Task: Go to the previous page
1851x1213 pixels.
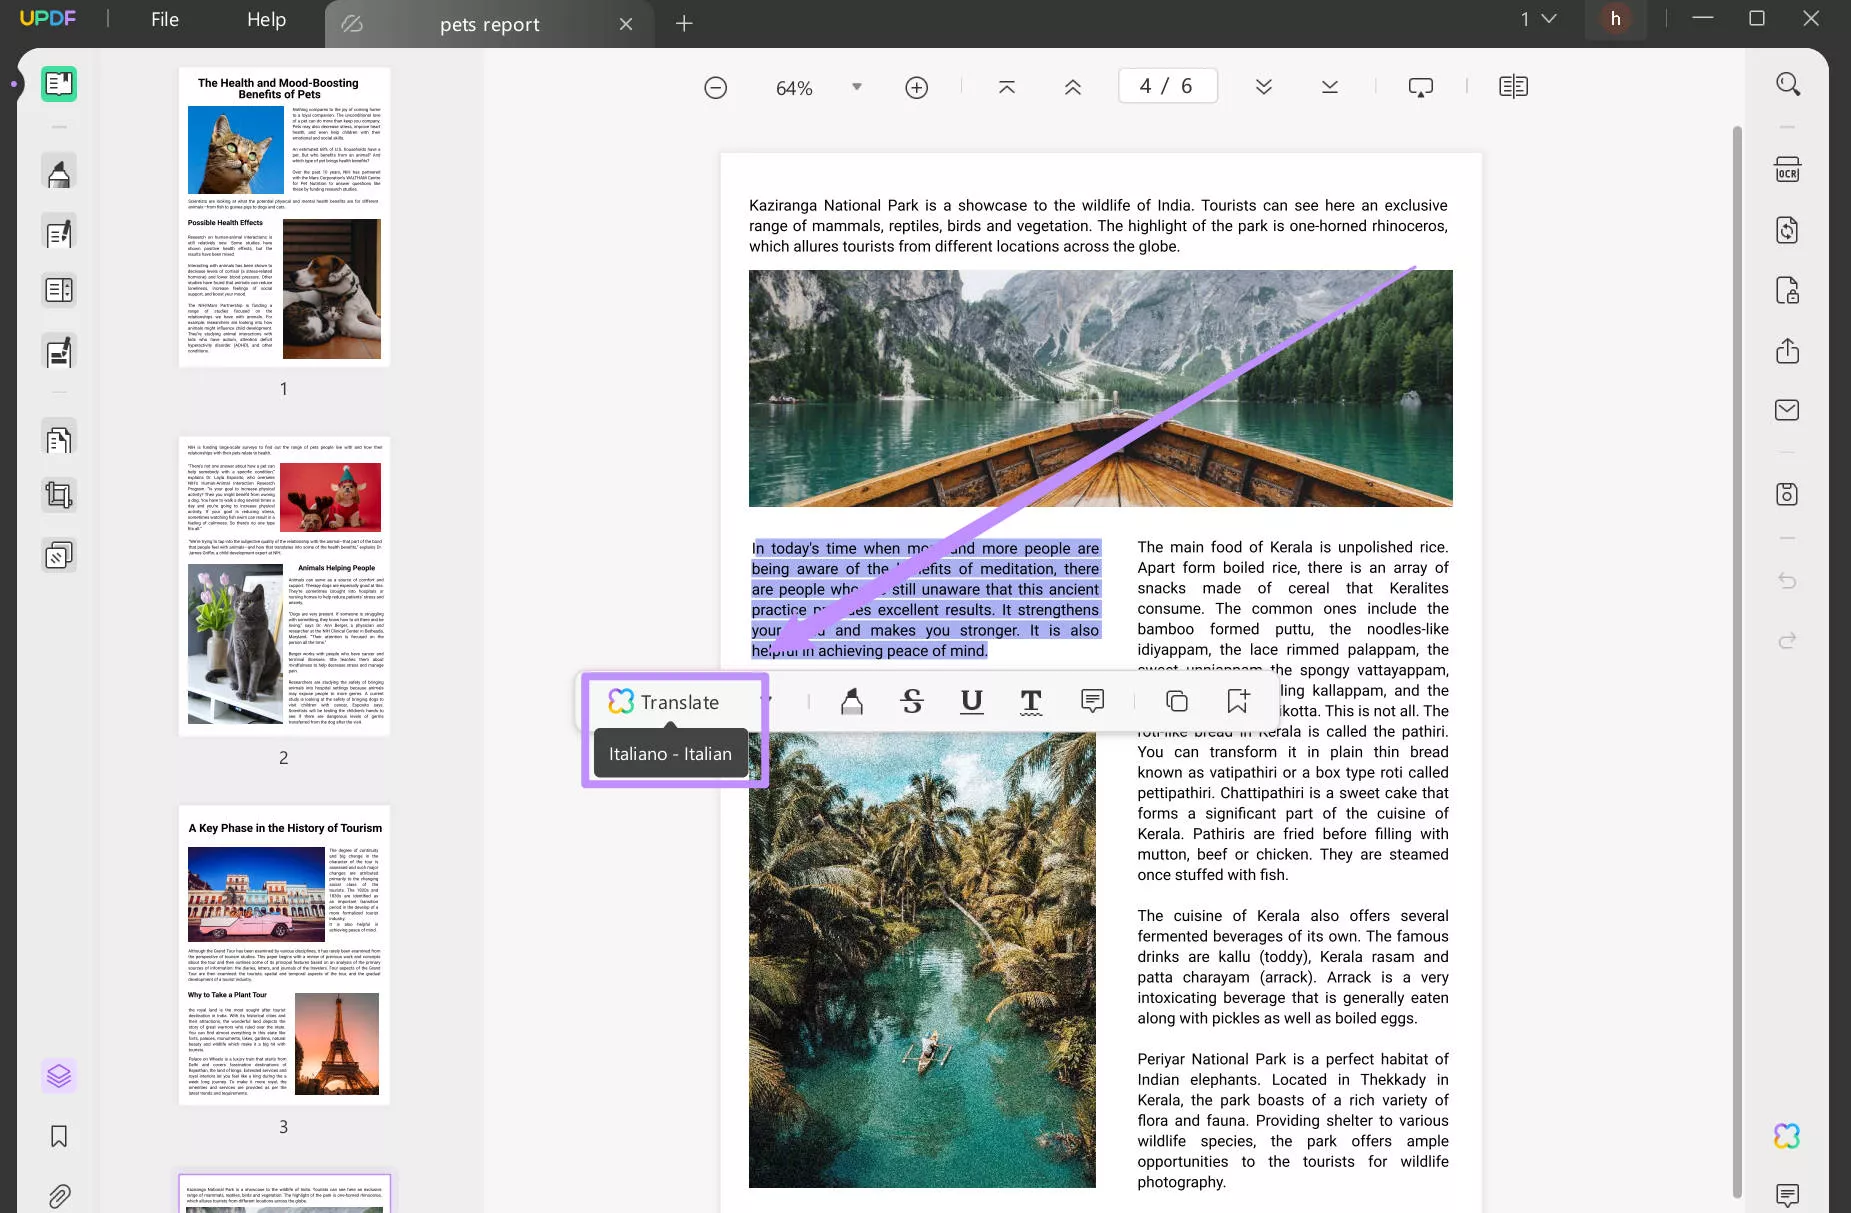Action: [x=1073, y=88]
